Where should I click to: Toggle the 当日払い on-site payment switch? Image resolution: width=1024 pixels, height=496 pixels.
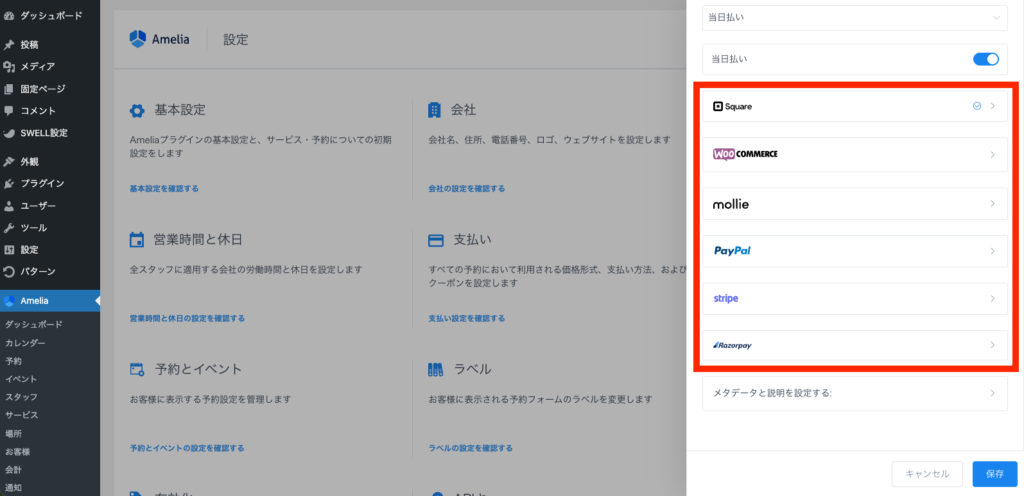[985, 59]
